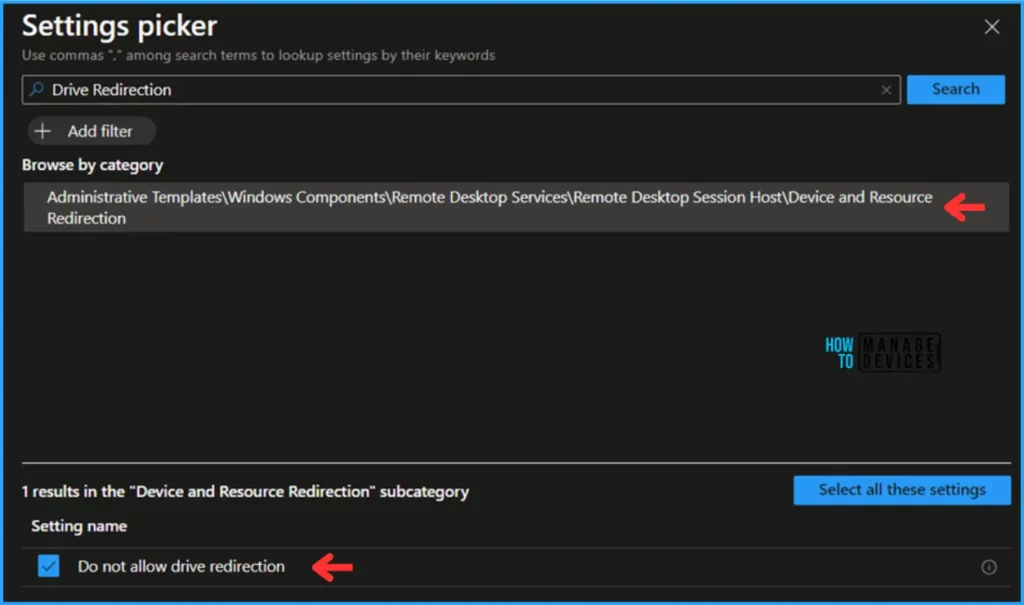Click the magnifier icon in the search box
This screenshot has width=1024, height=605.
(x=37, y=89)
